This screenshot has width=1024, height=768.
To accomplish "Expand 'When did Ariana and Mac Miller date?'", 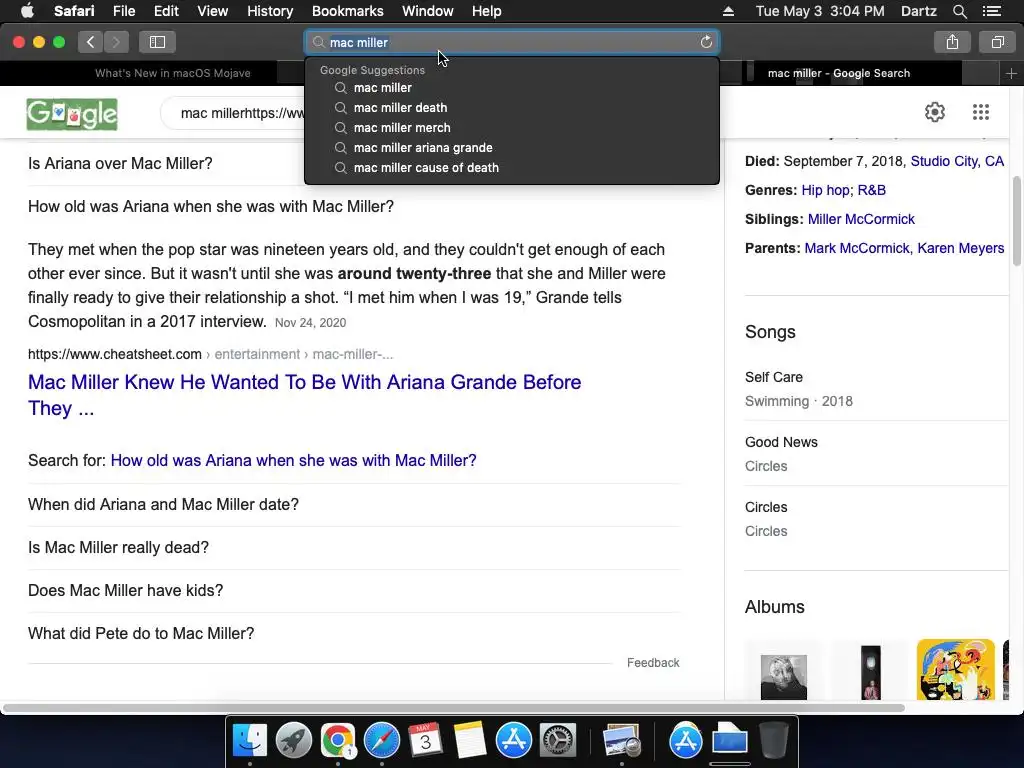I will pos(354,505).
